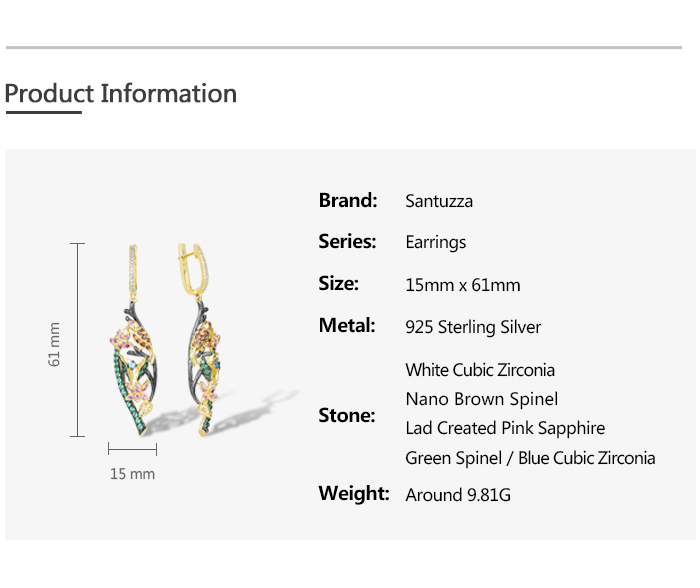This screenshot has height=588, width=700.
Task: Select the White Cubic Zirconia line
Action: [x=480, y=370]
